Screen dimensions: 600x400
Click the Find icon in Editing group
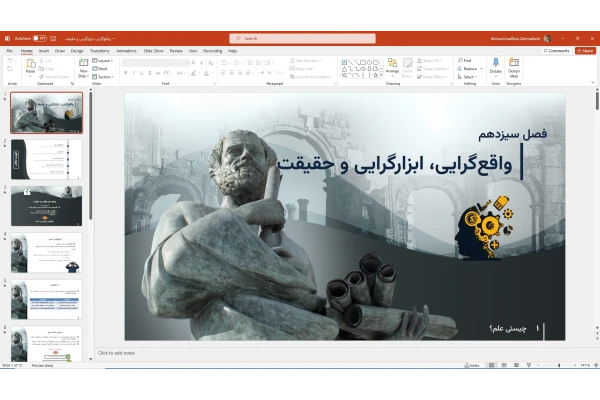pyautogui.click(x=466, y=60)
